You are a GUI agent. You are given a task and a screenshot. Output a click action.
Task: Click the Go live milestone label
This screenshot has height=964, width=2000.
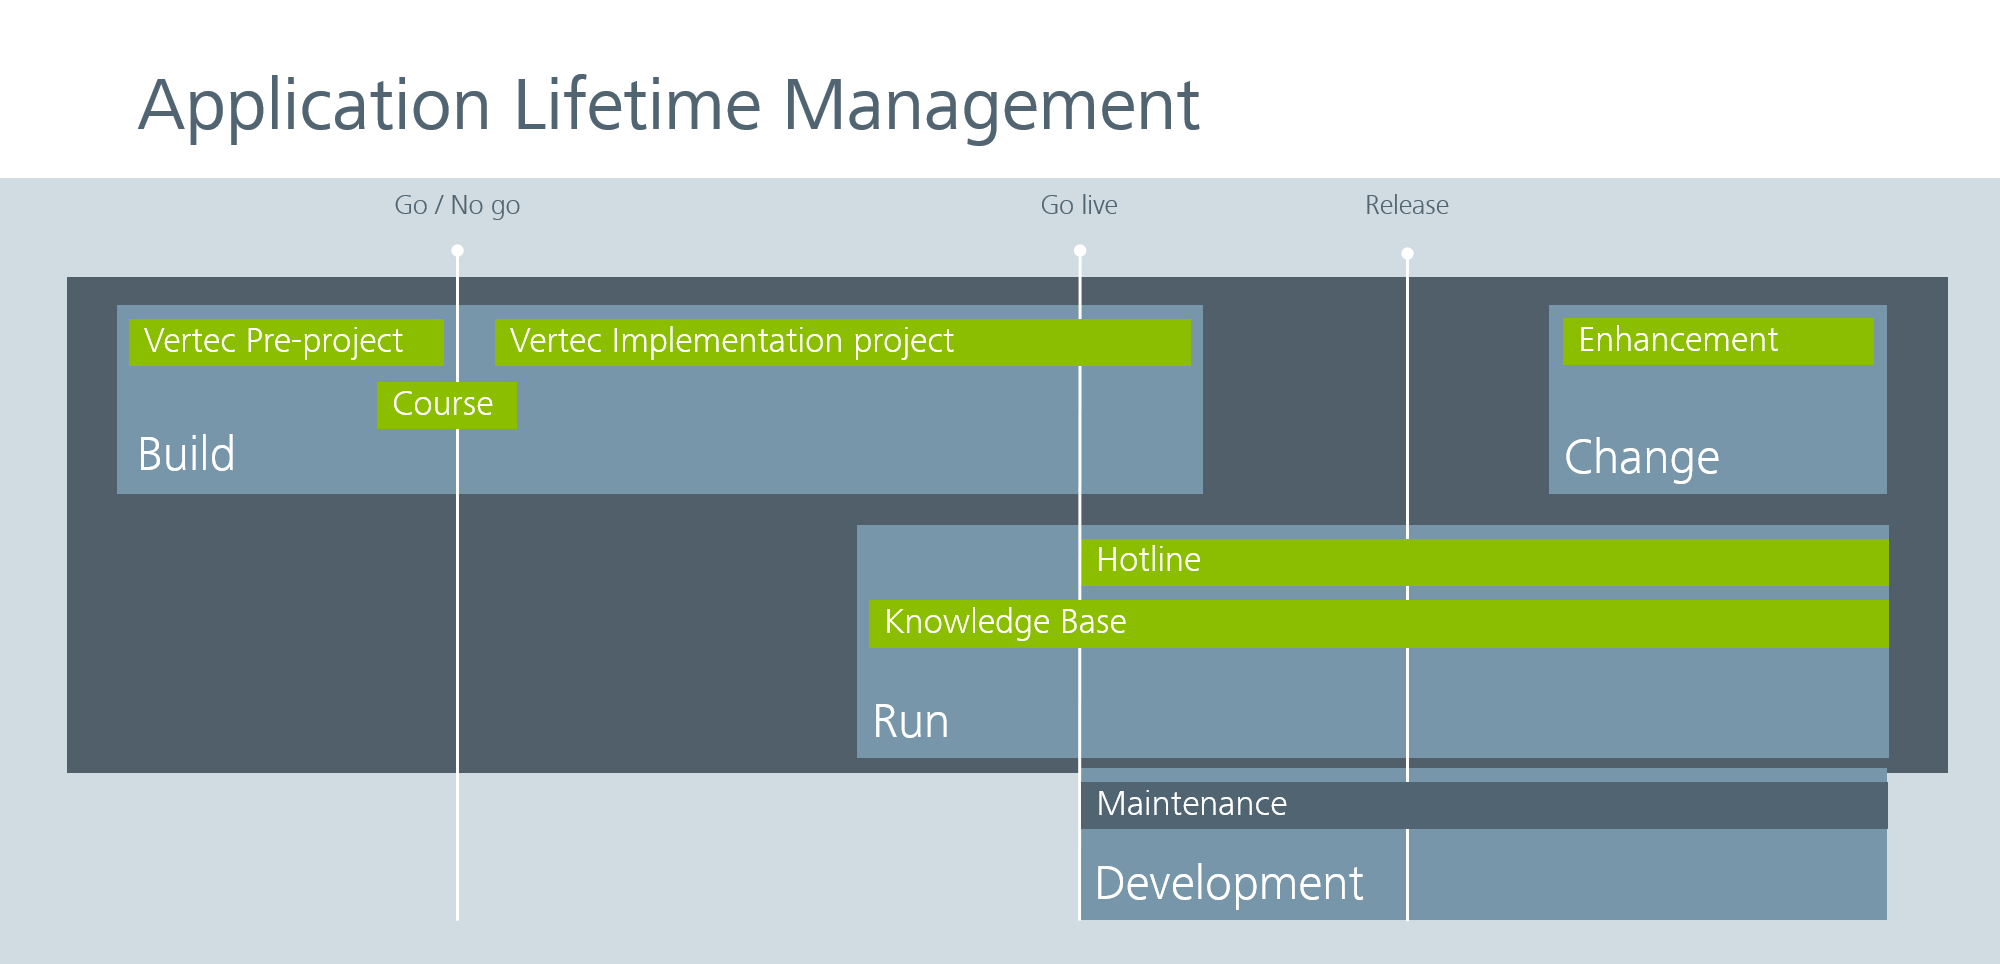point(1079,205)
